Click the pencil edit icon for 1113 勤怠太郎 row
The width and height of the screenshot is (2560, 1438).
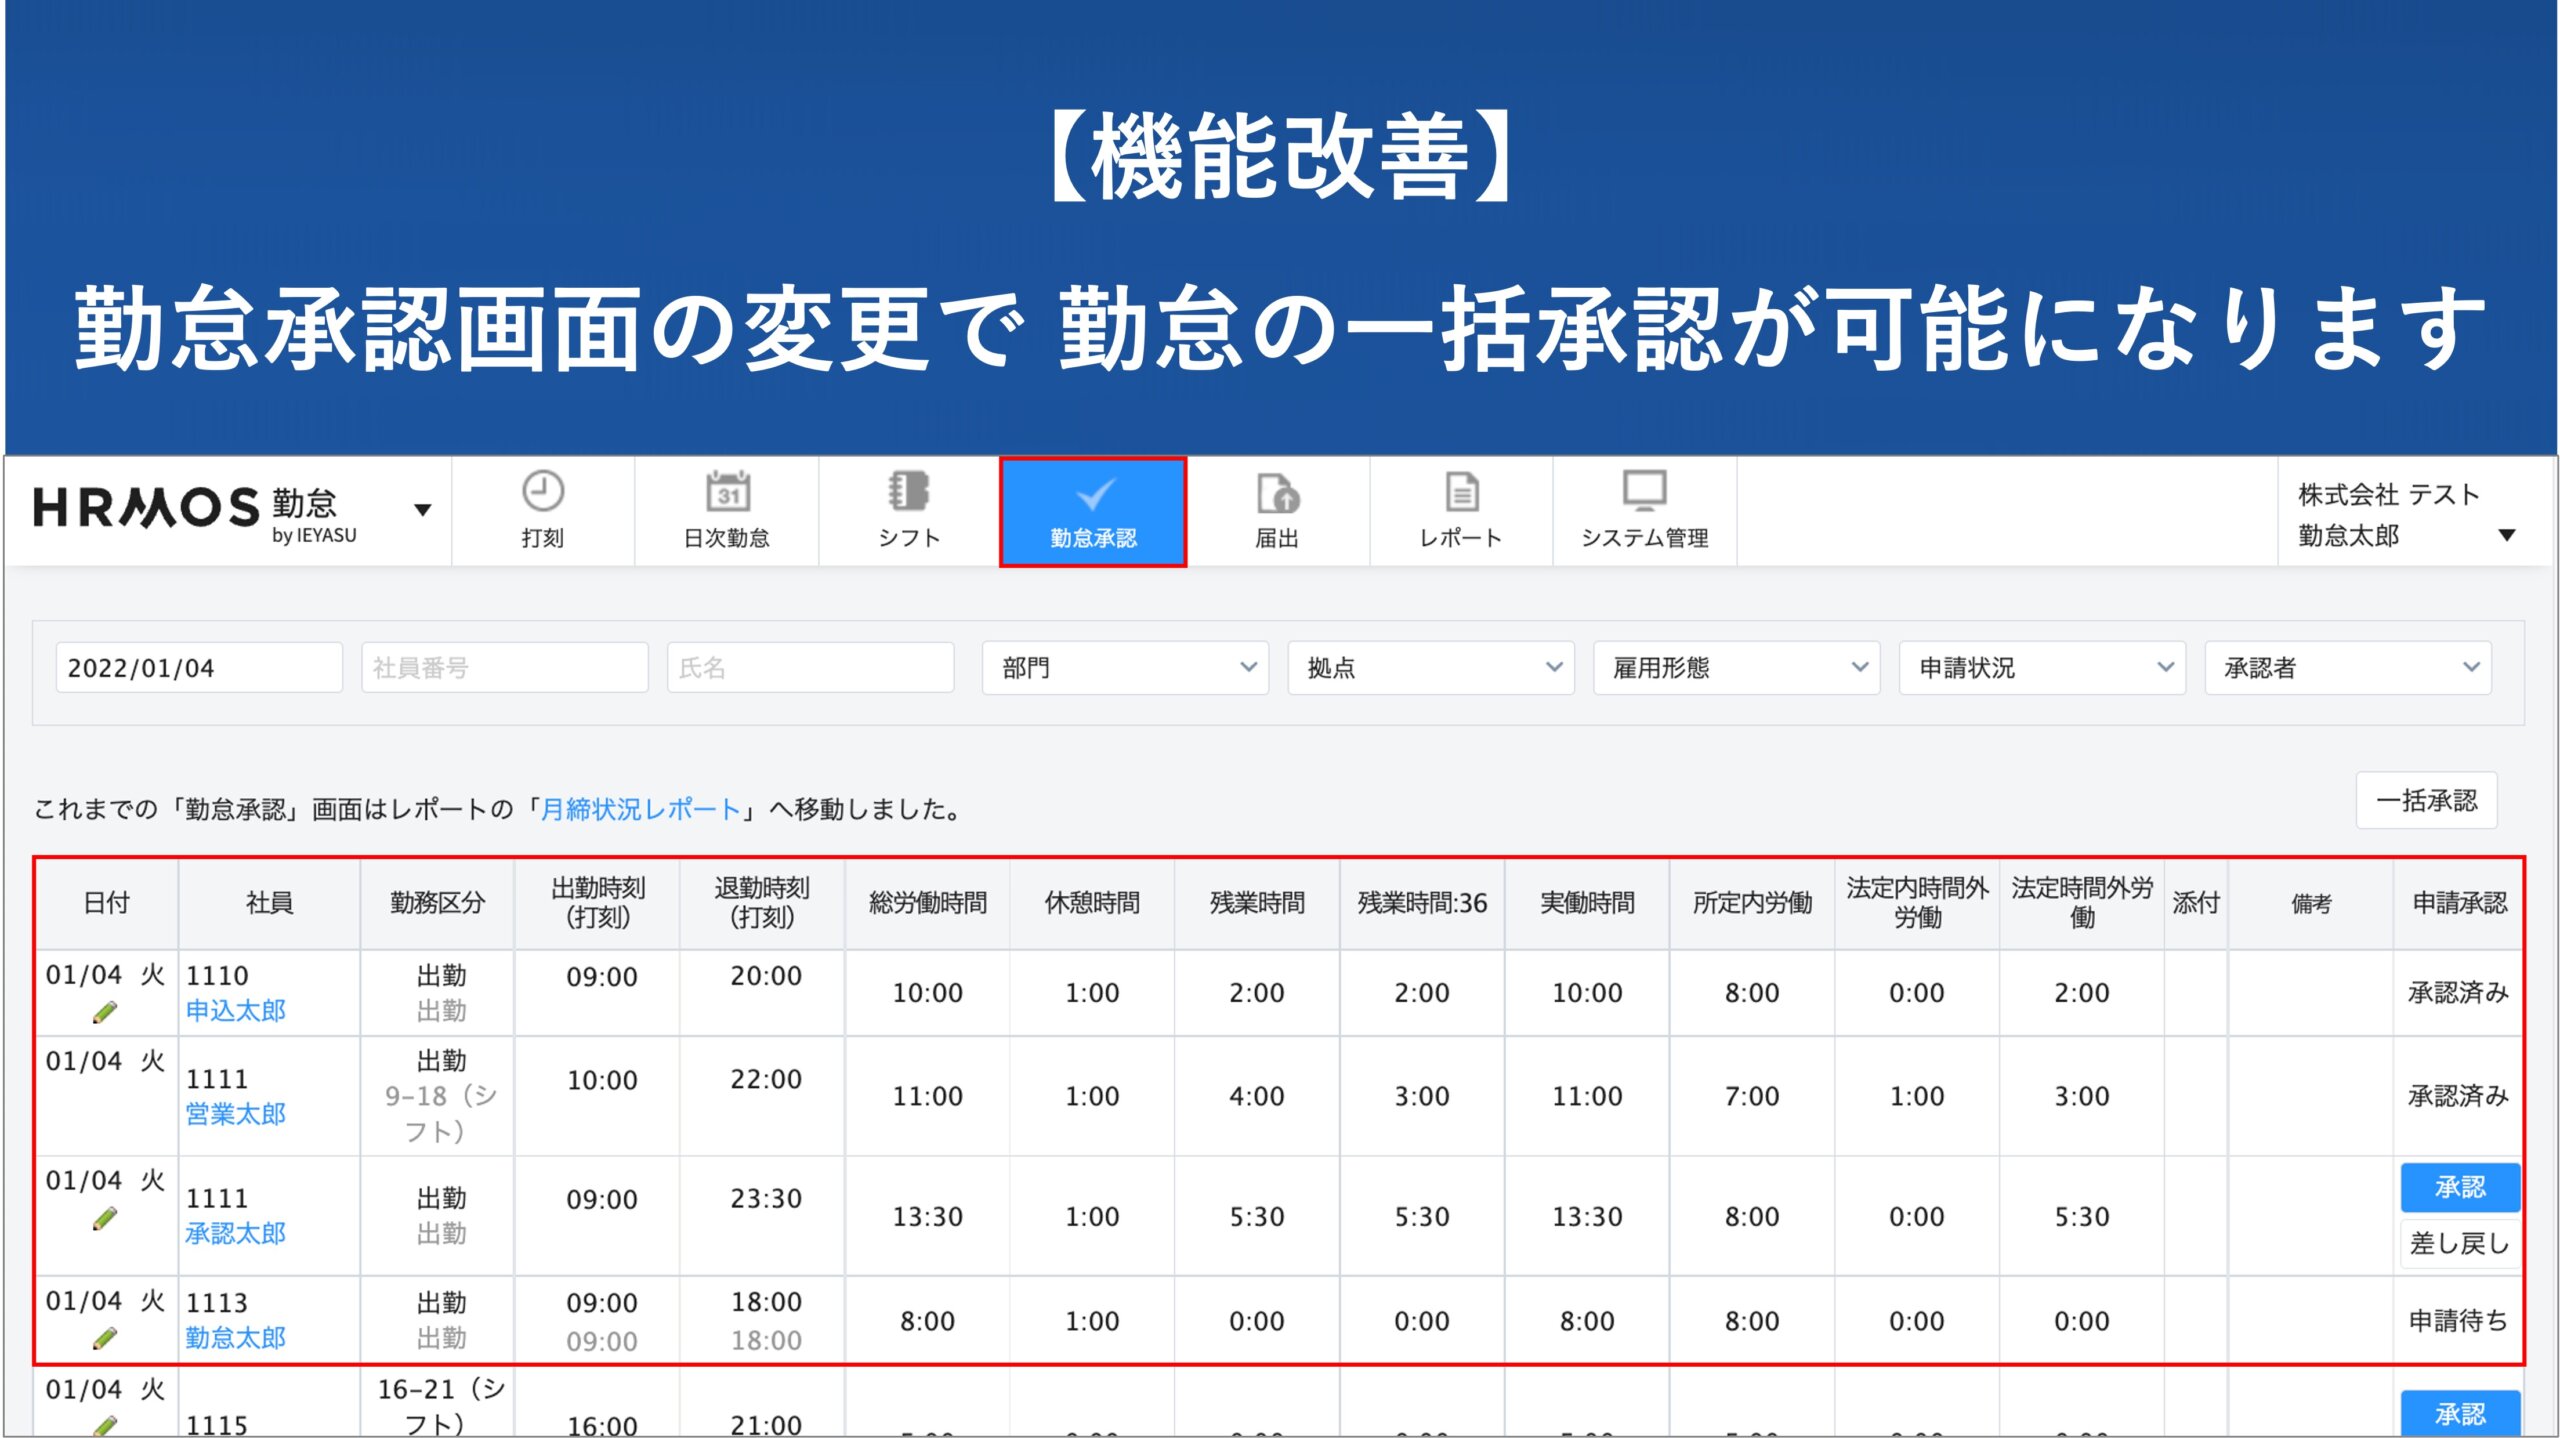click(105, 1338)
